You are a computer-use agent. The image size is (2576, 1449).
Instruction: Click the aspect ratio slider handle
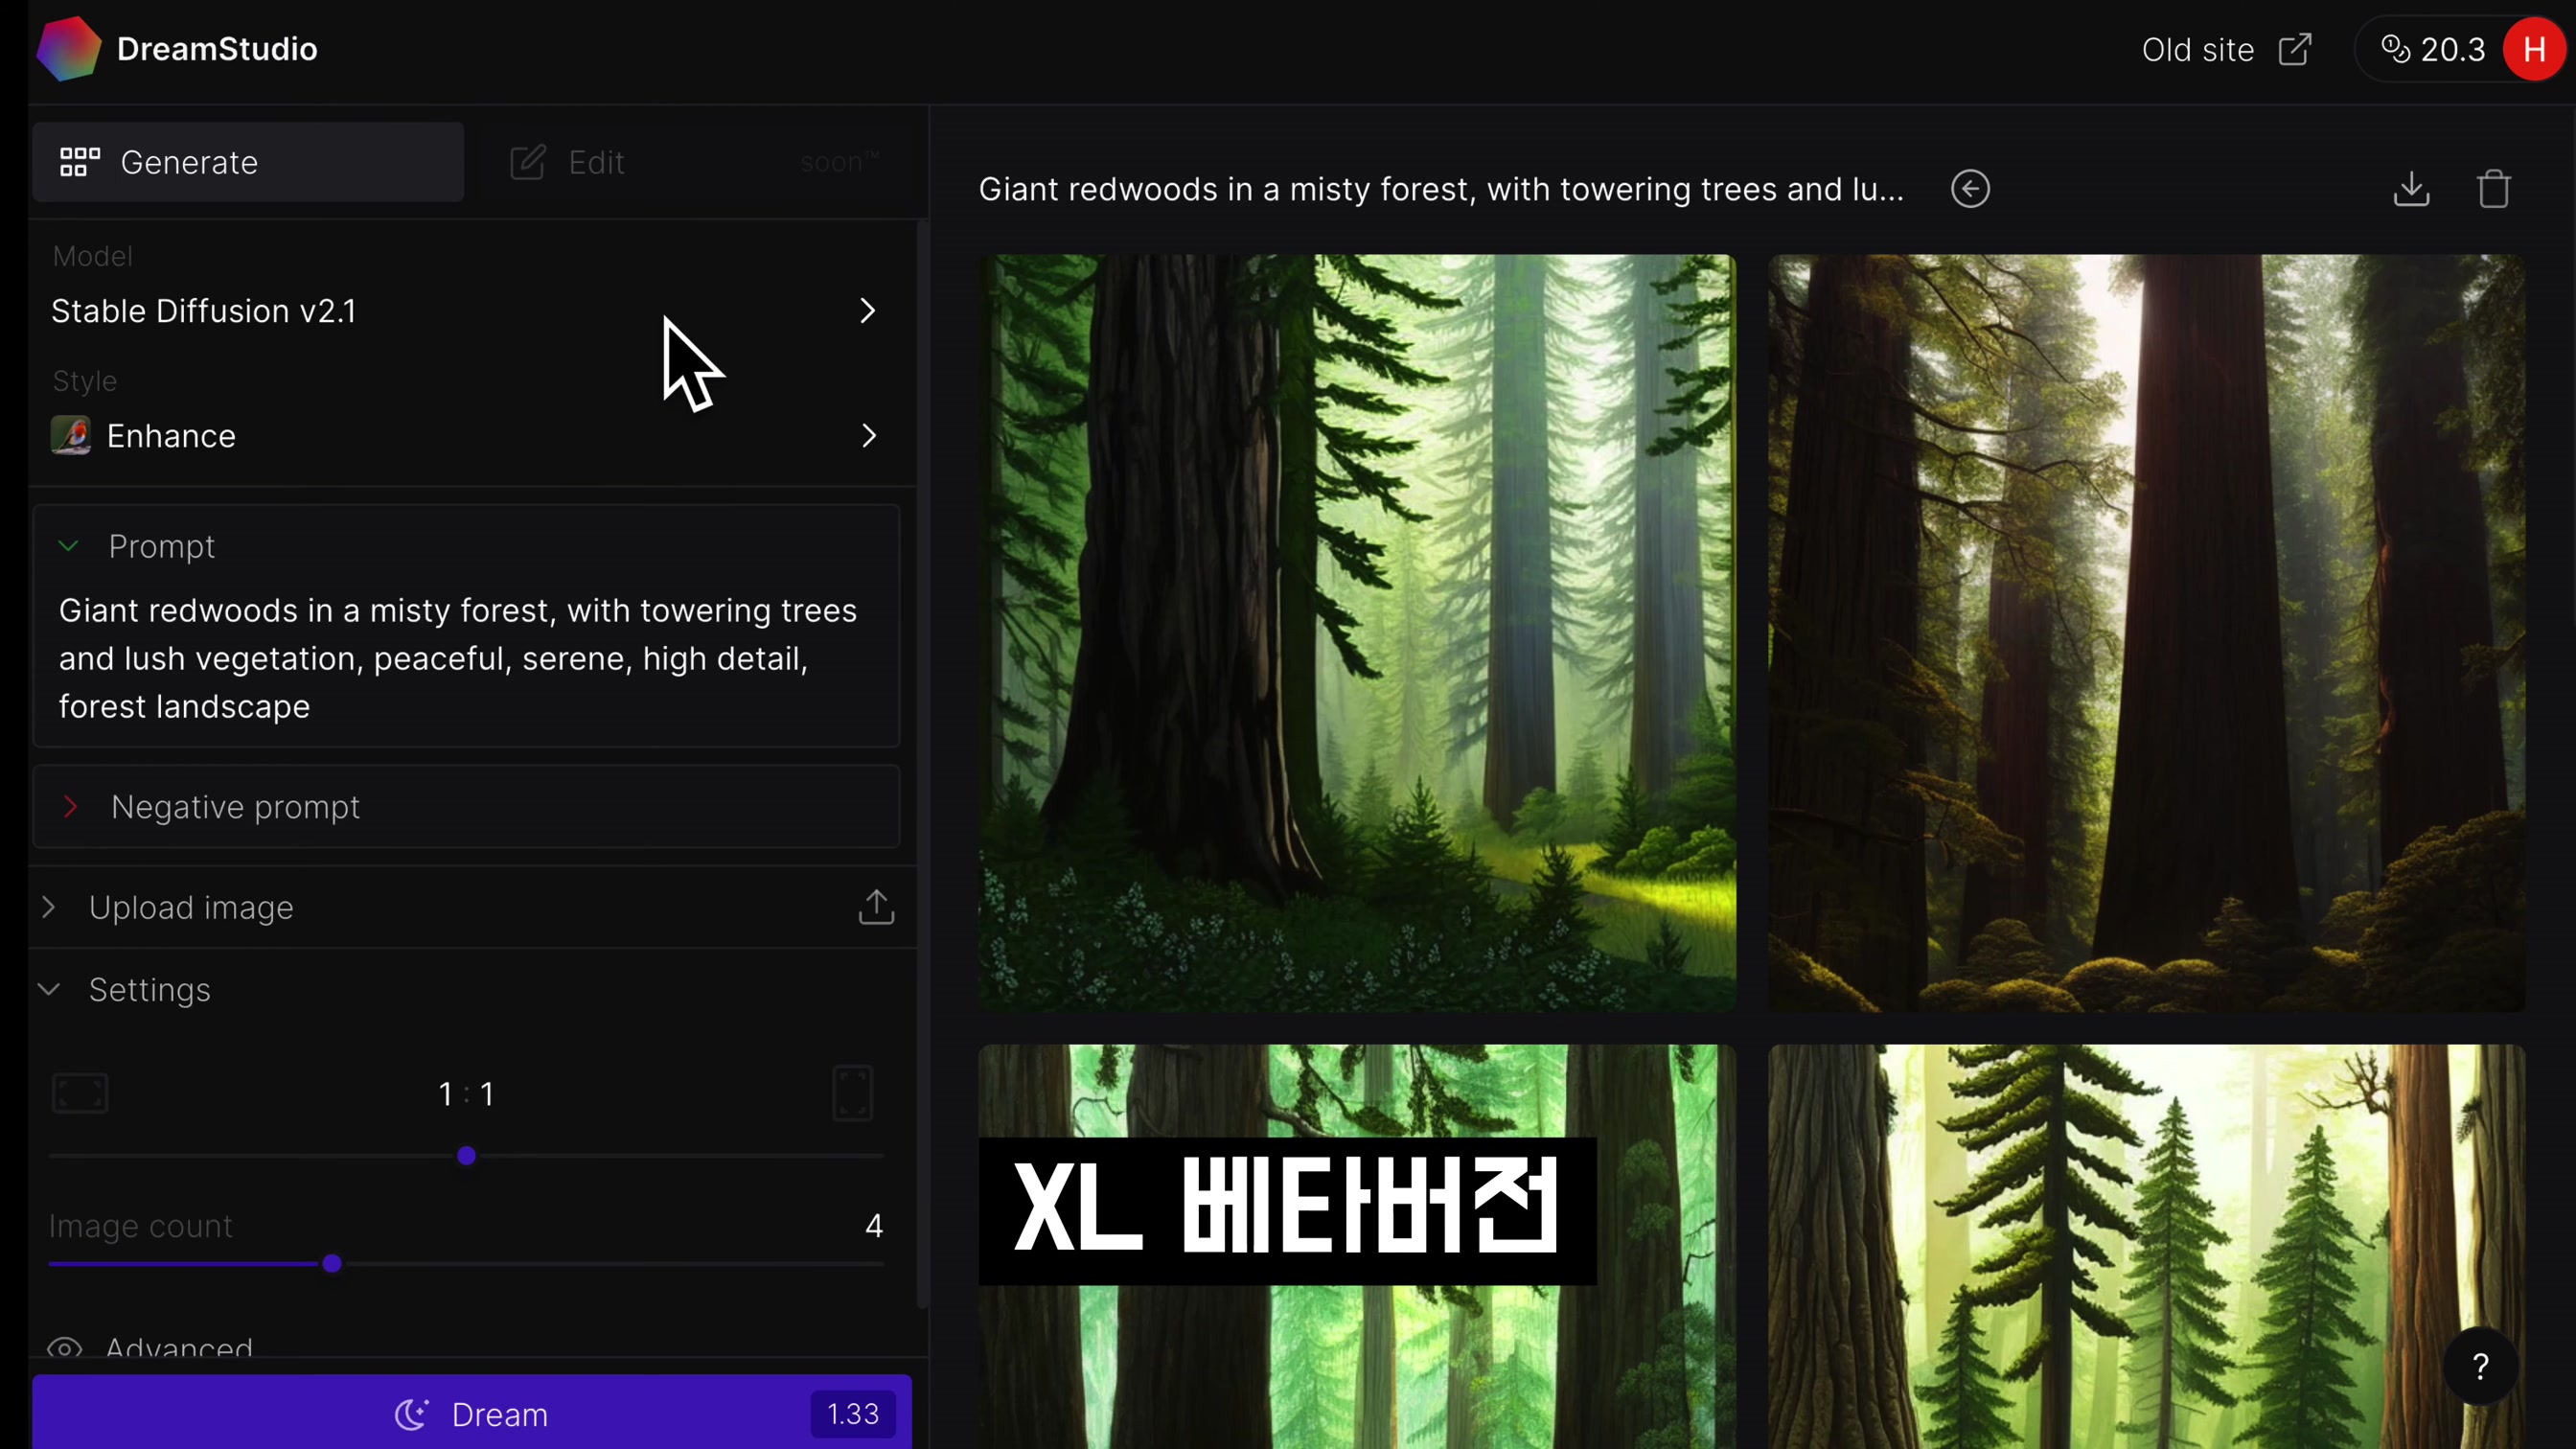tap(466, 1156)
